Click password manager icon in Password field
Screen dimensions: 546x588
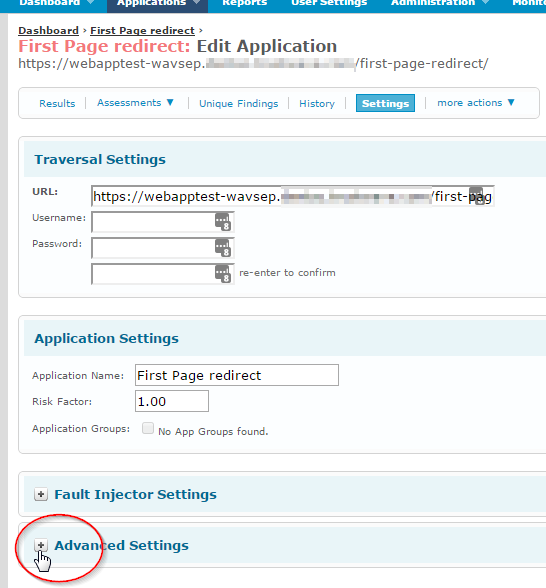(222, 248)
